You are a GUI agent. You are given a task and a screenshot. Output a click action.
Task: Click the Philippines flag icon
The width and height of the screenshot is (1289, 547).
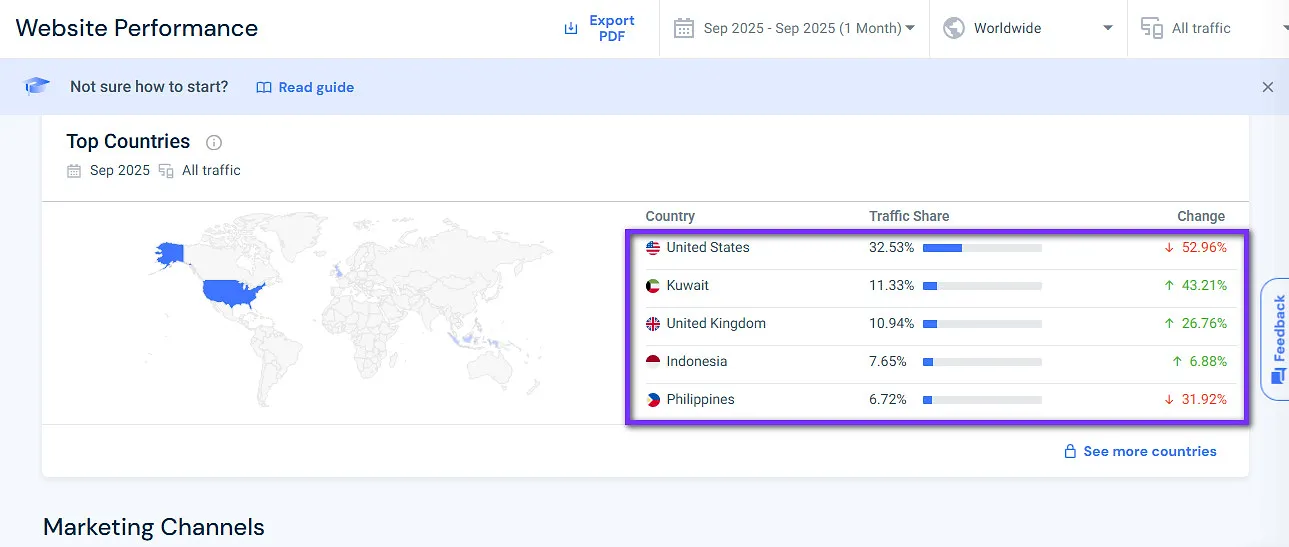pos(653,400)
